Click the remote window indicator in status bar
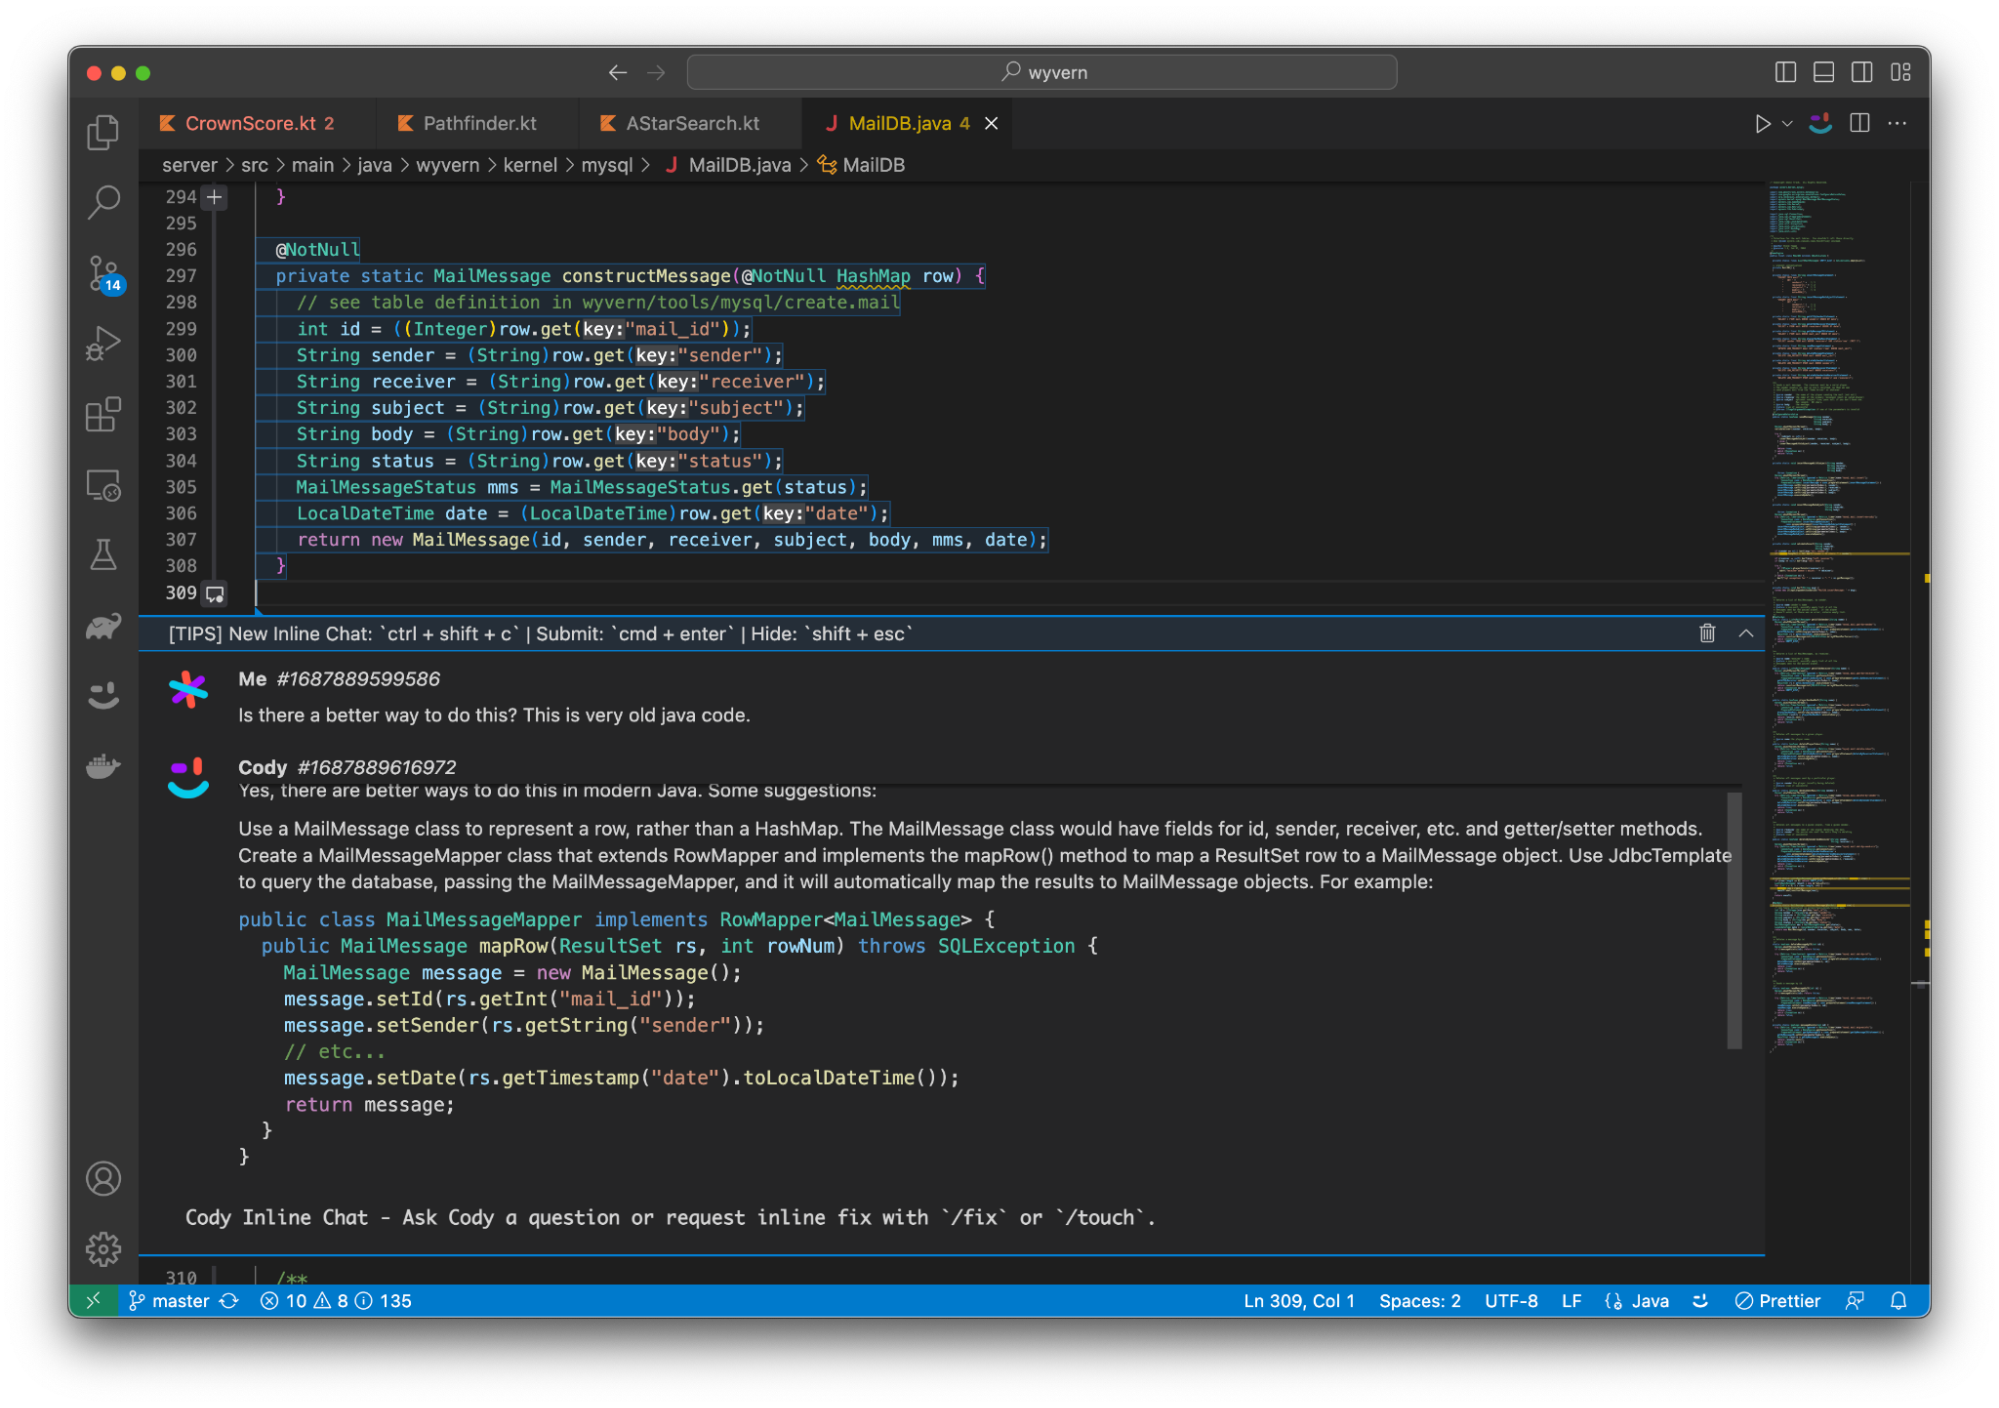Viewport: 1999px width, 1408px height. click(93, 1300)
